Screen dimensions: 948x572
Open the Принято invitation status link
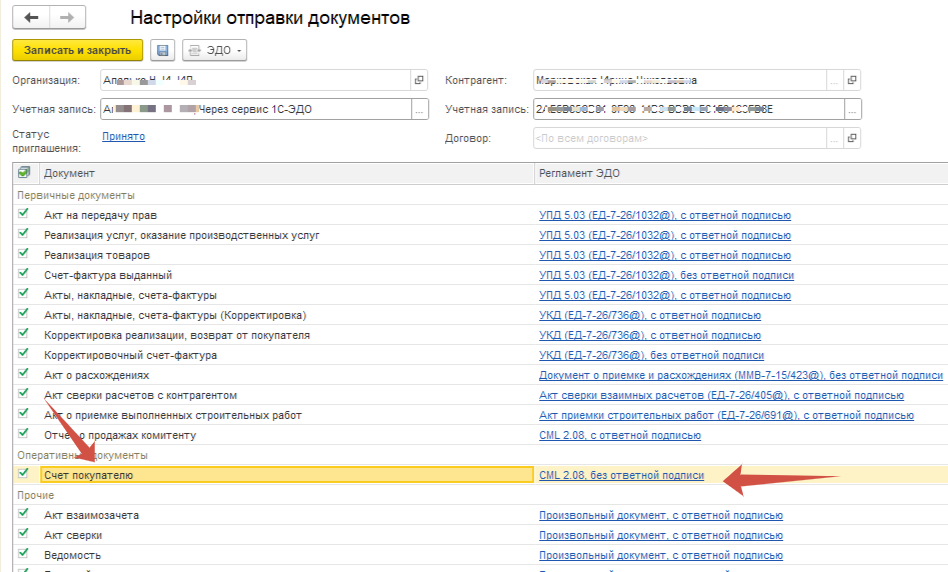point(123,136)
